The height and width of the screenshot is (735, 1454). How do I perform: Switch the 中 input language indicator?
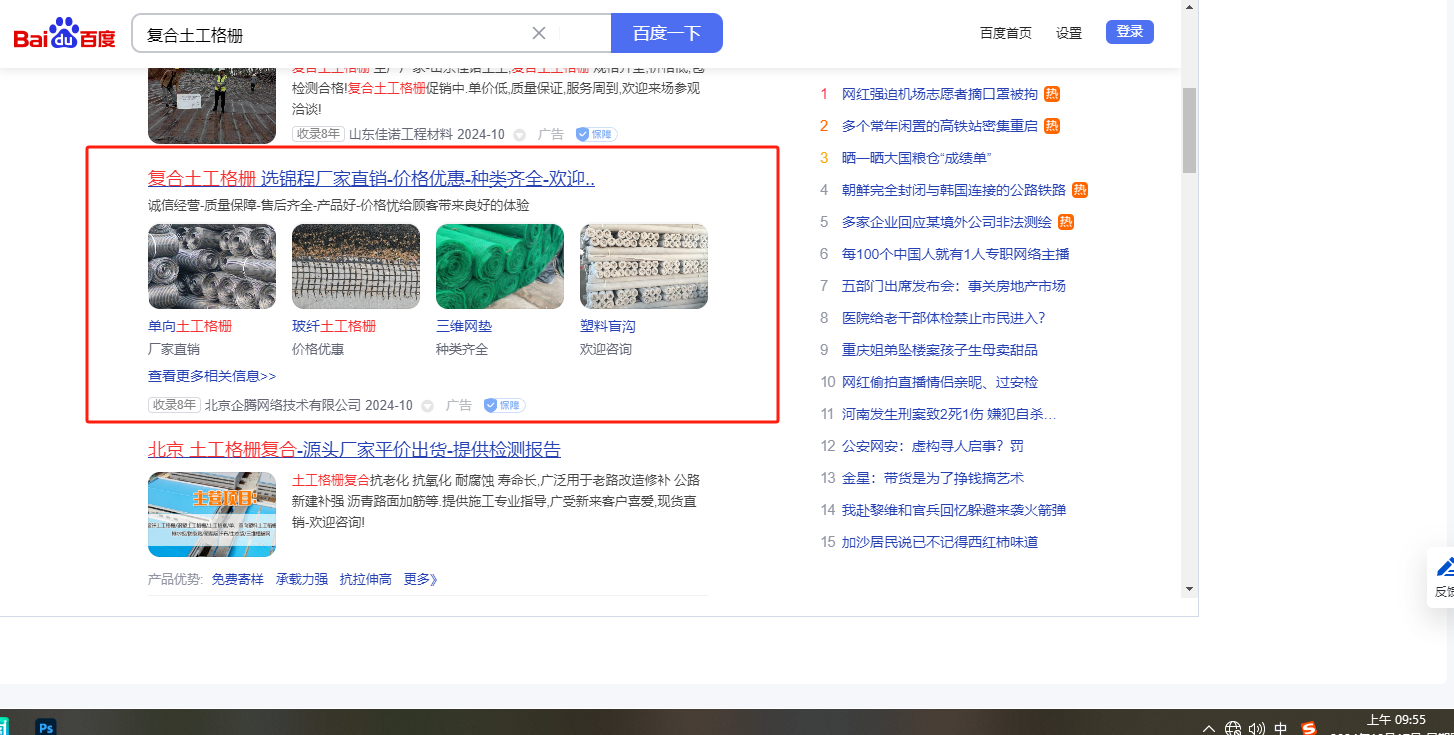[1281, 728]
